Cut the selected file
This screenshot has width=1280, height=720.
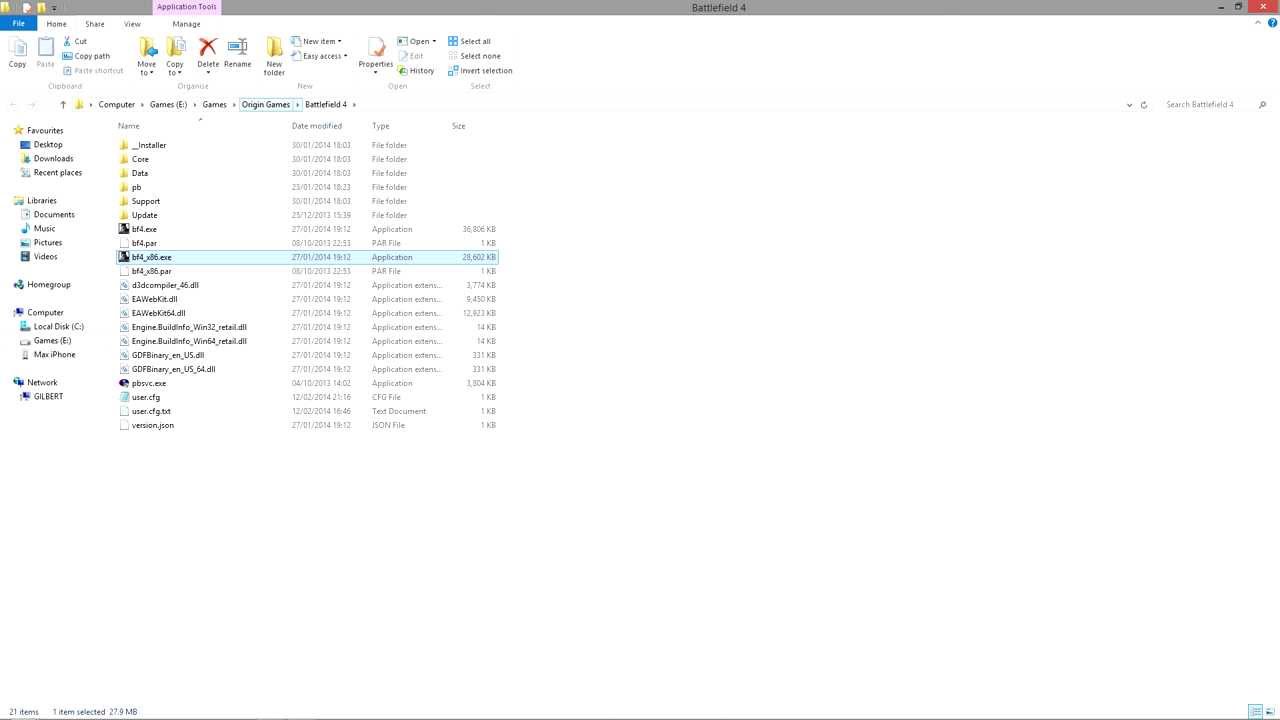[x=75, y=41]
